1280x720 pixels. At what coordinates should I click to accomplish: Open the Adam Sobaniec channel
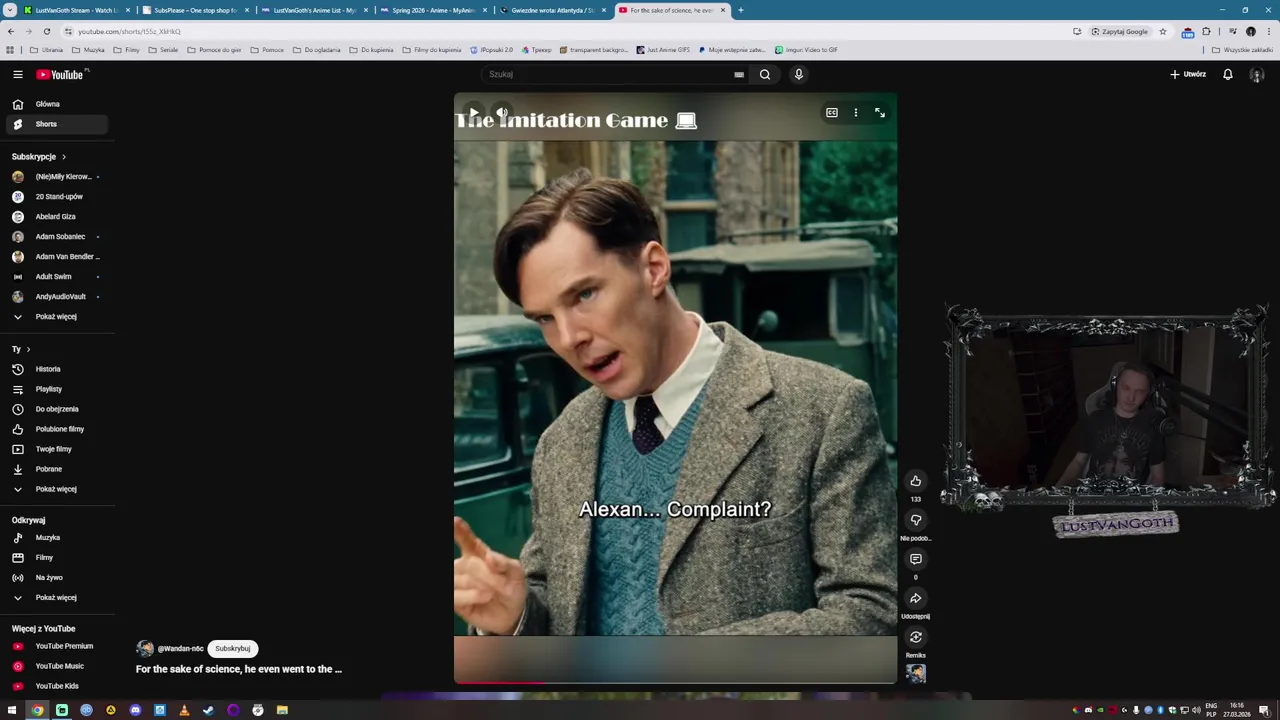(x=57, y=237)
